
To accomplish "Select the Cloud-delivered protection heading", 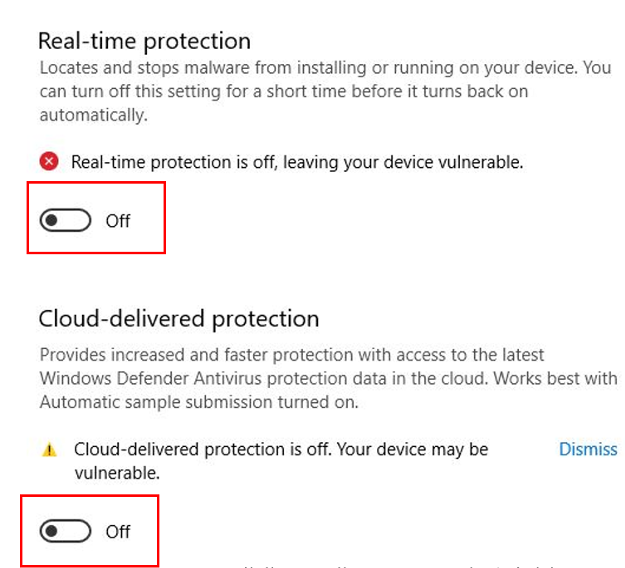I will [x=179, y=319].
